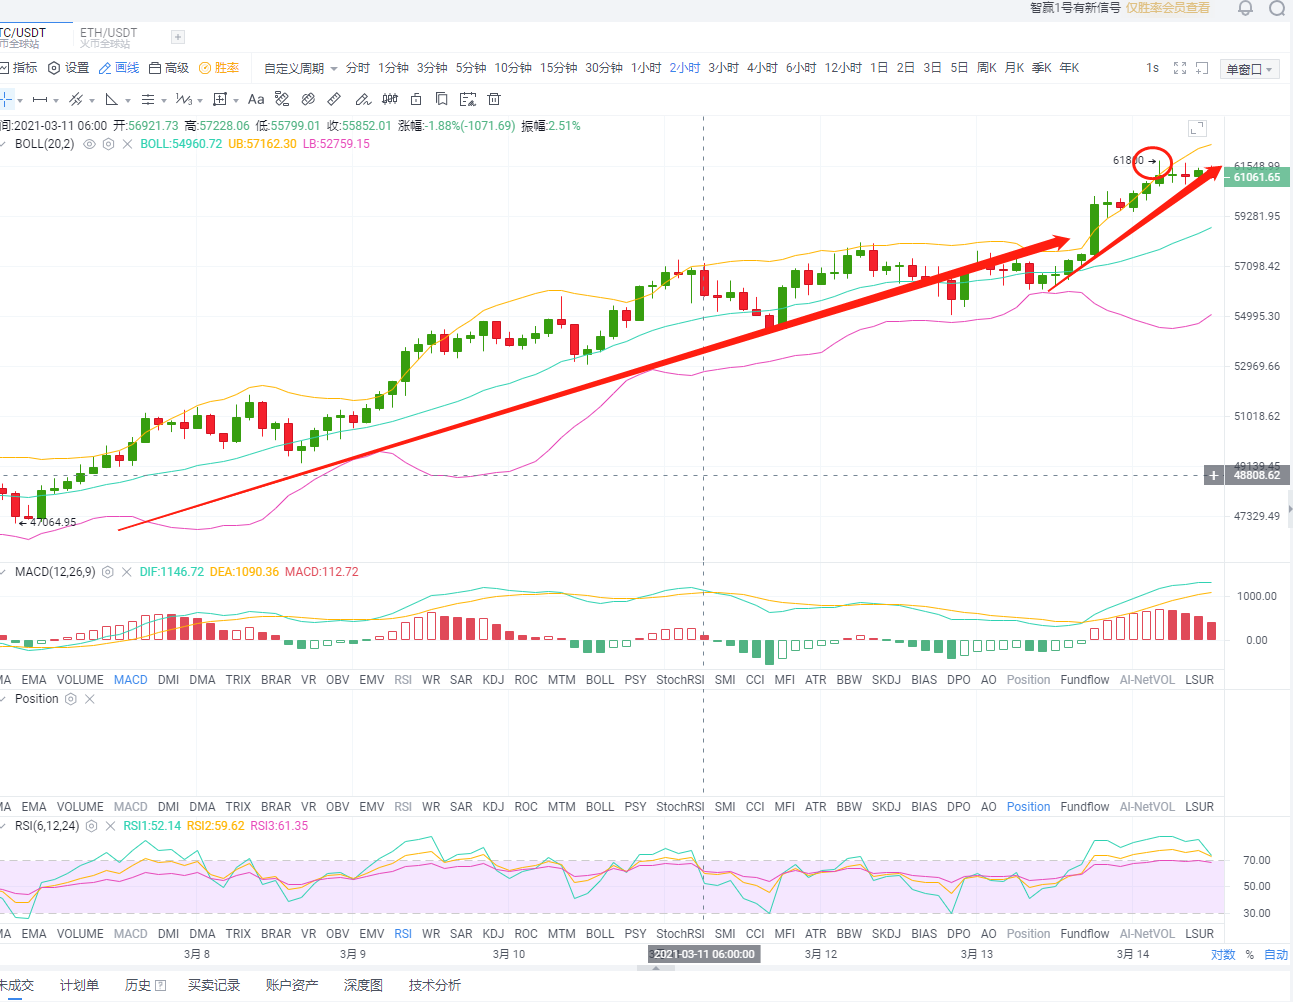Select the Aa text annotation tool
Screen dimensions: 1293x1008
(x=256, y=99)
